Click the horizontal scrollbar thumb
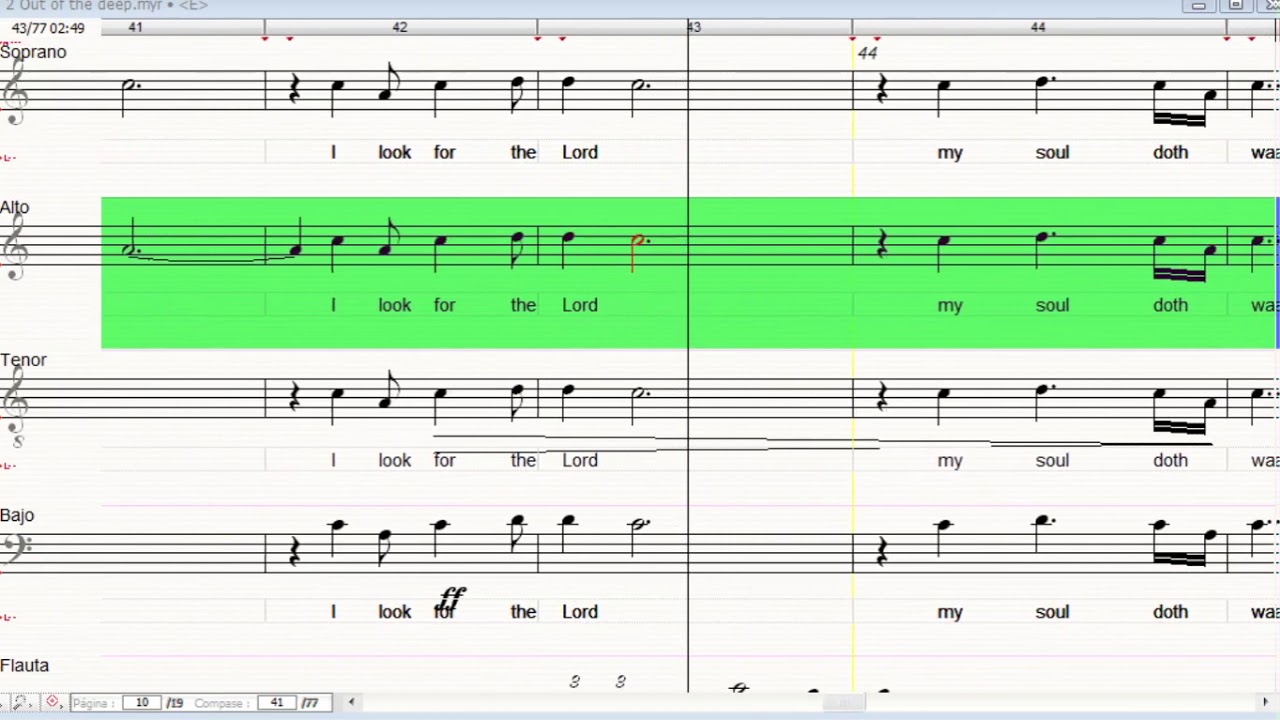The width and height of the screenshot is (1280, 720). [844, 703]
